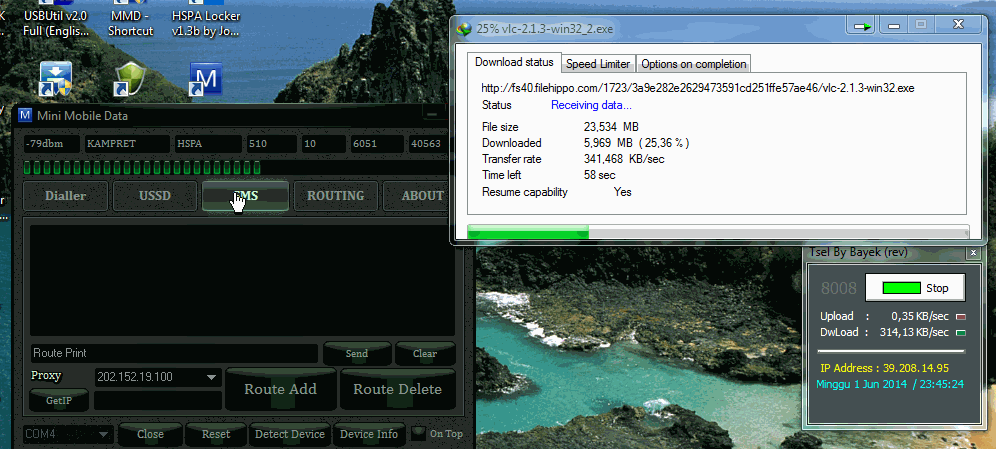Click the HSPA network type field

pyautogui.click(x=208, y=144)
